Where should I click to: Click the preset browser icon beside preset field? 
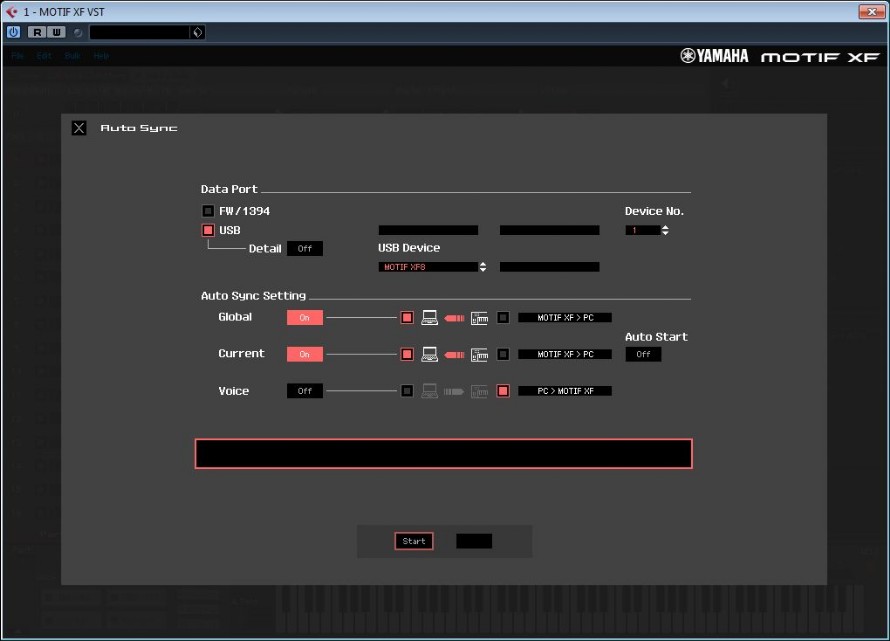[x=197, y=32]
